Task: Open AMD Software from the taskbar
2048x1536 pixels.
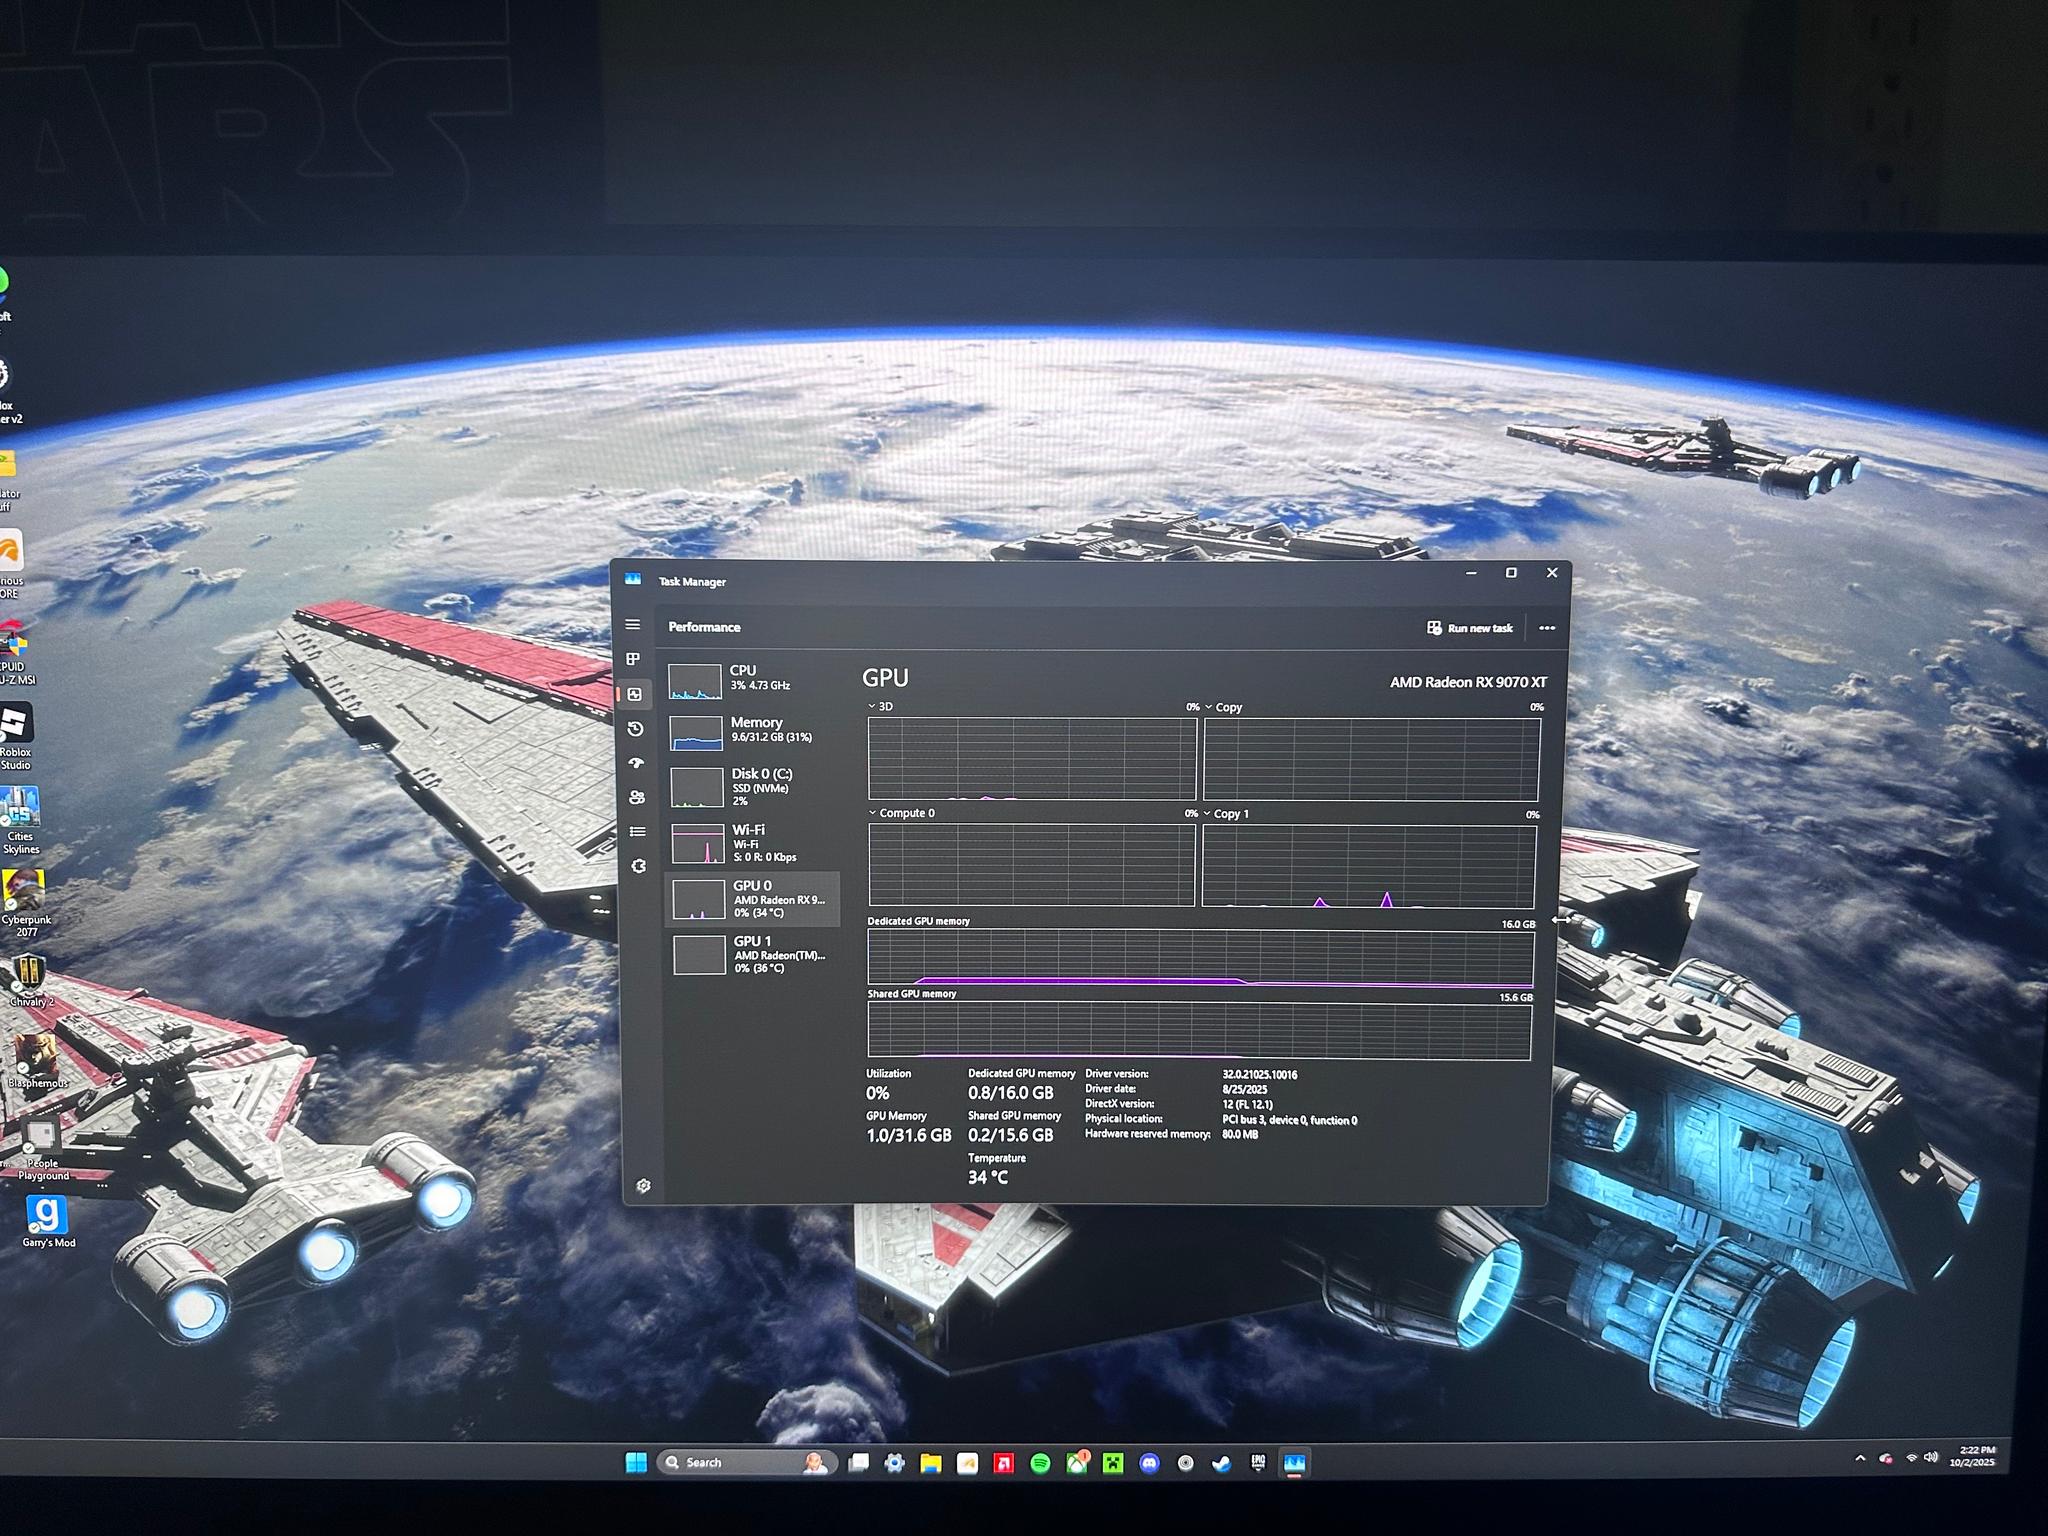Action: tap(1003, 1464)
